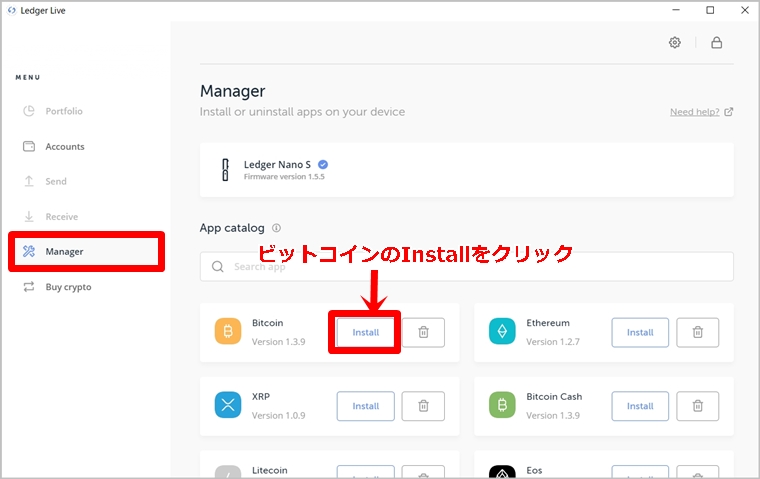760x479 pixels.
Task: Install the Ethereum app
Action: click(x=640, y=333)
